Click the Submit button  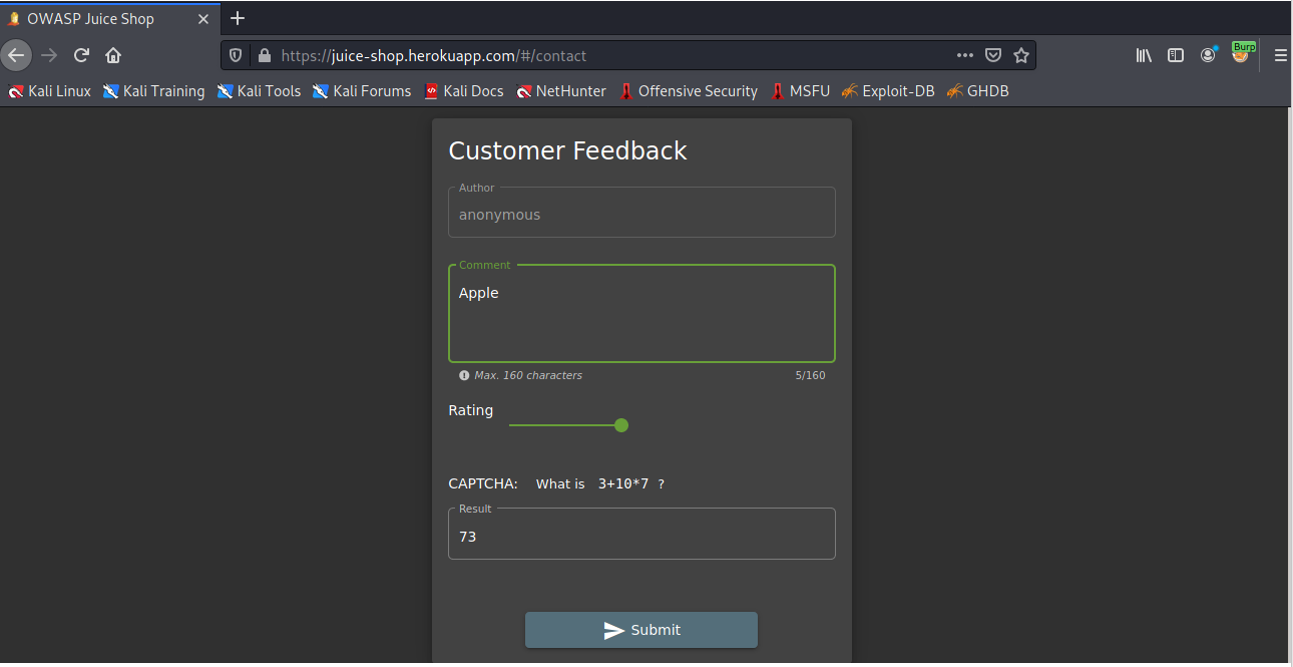[641, 630]
